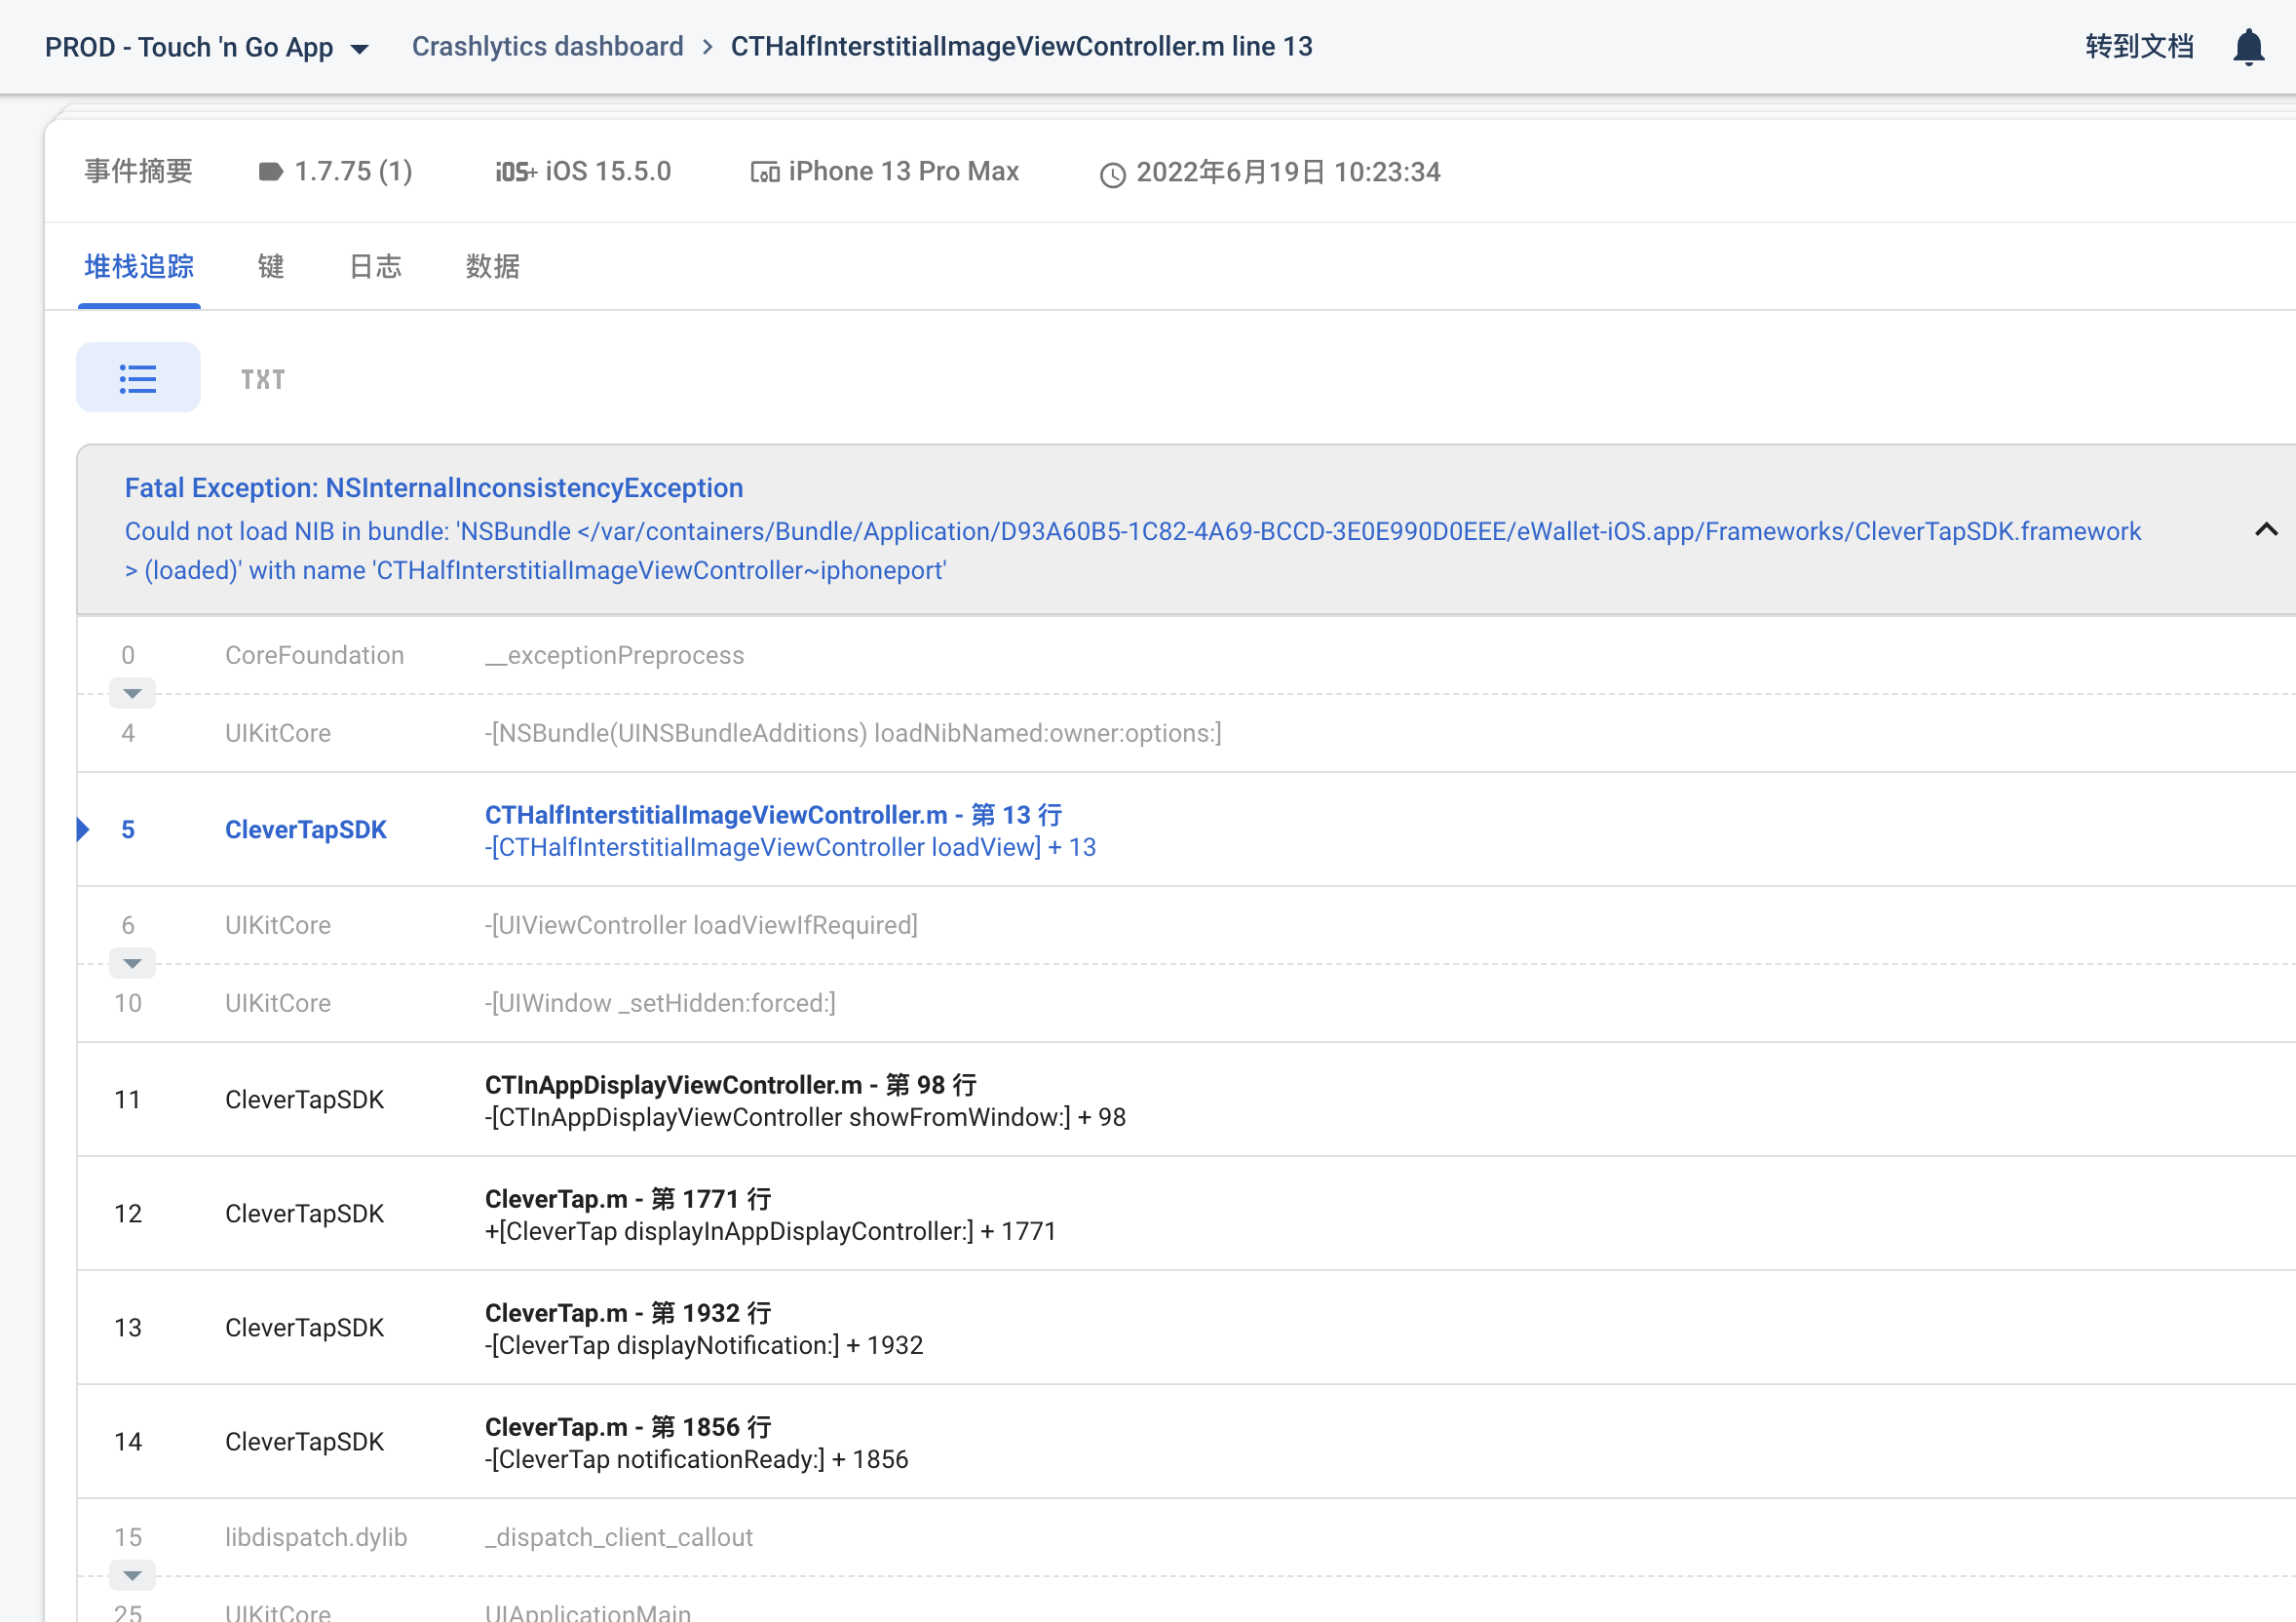Screen dimensions: 2296x1622
Task: Click the iPhone 13 Pro Max device icon
Action: point(764,172)
